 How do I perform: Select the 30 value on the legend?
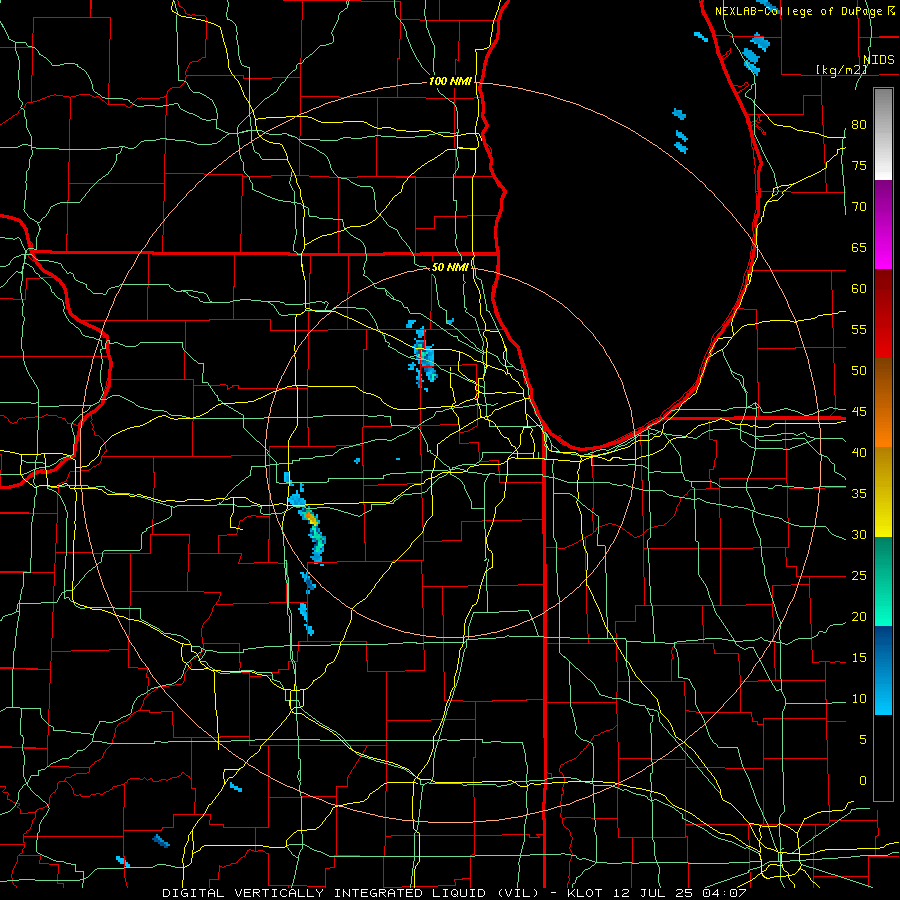(x=859, y=534)
